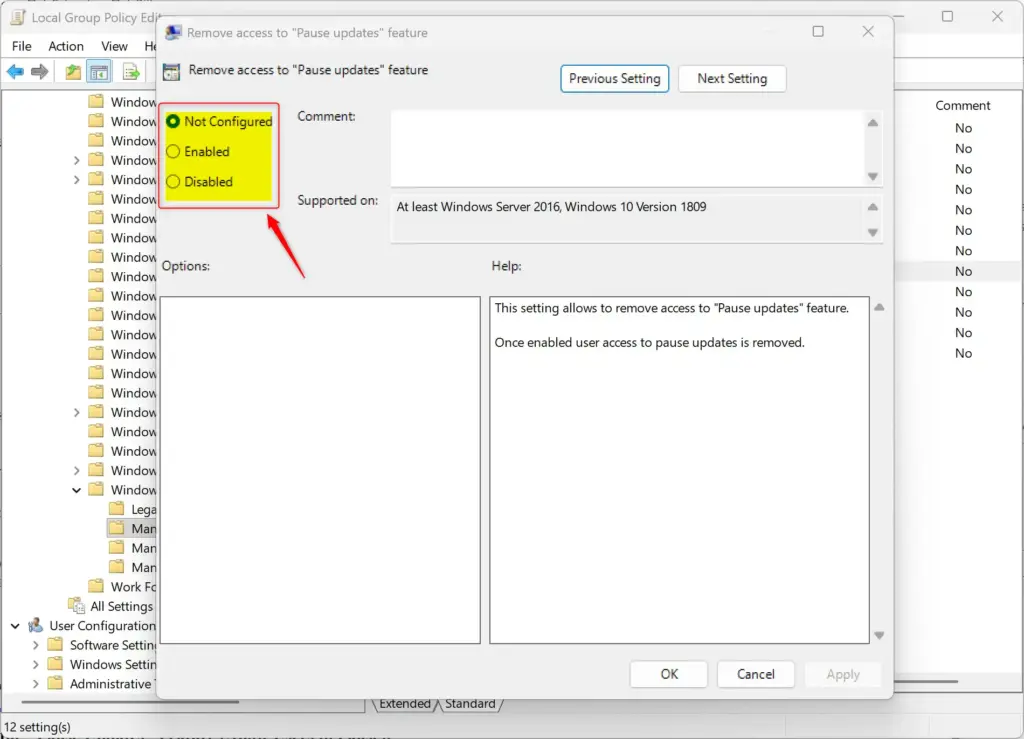Screen dimensions: 1024x739
Task: Select the Work Folders tree item
Action: pyautogui.click(x=133, y=586)
